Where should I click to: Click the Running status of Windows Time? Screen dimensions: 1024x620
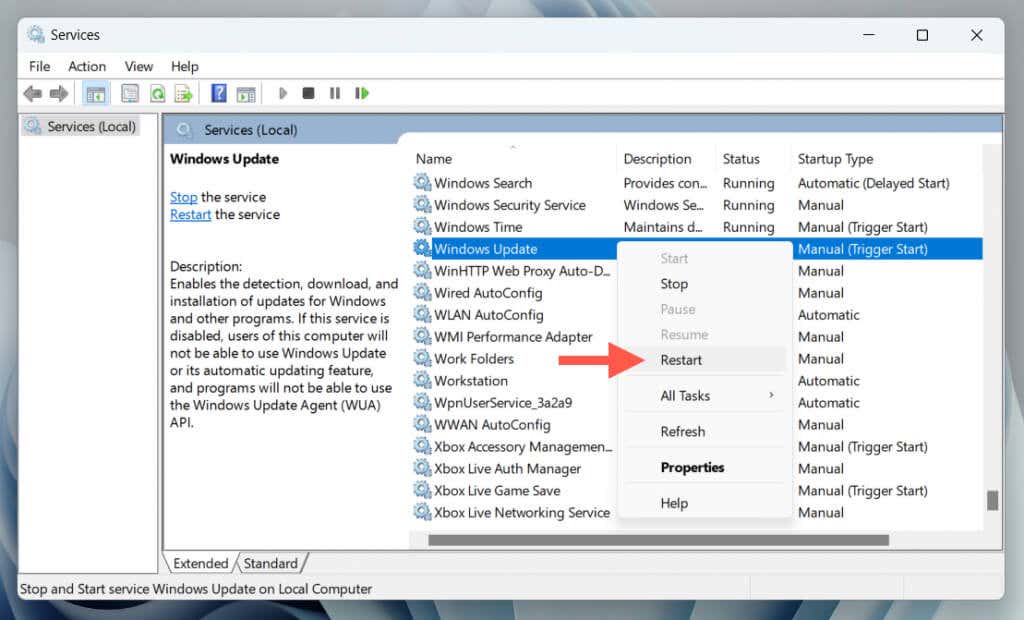coord(748,227)
